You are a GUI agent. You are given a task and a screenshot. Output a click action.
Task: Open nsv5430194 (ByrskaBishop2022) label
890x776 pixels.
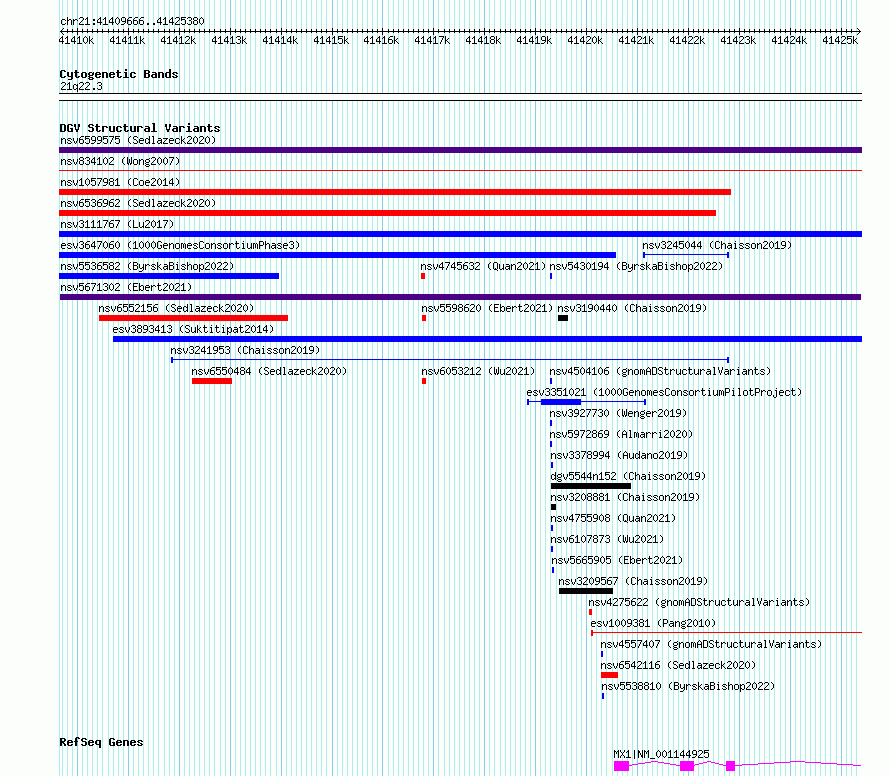[x=636, y=266]
